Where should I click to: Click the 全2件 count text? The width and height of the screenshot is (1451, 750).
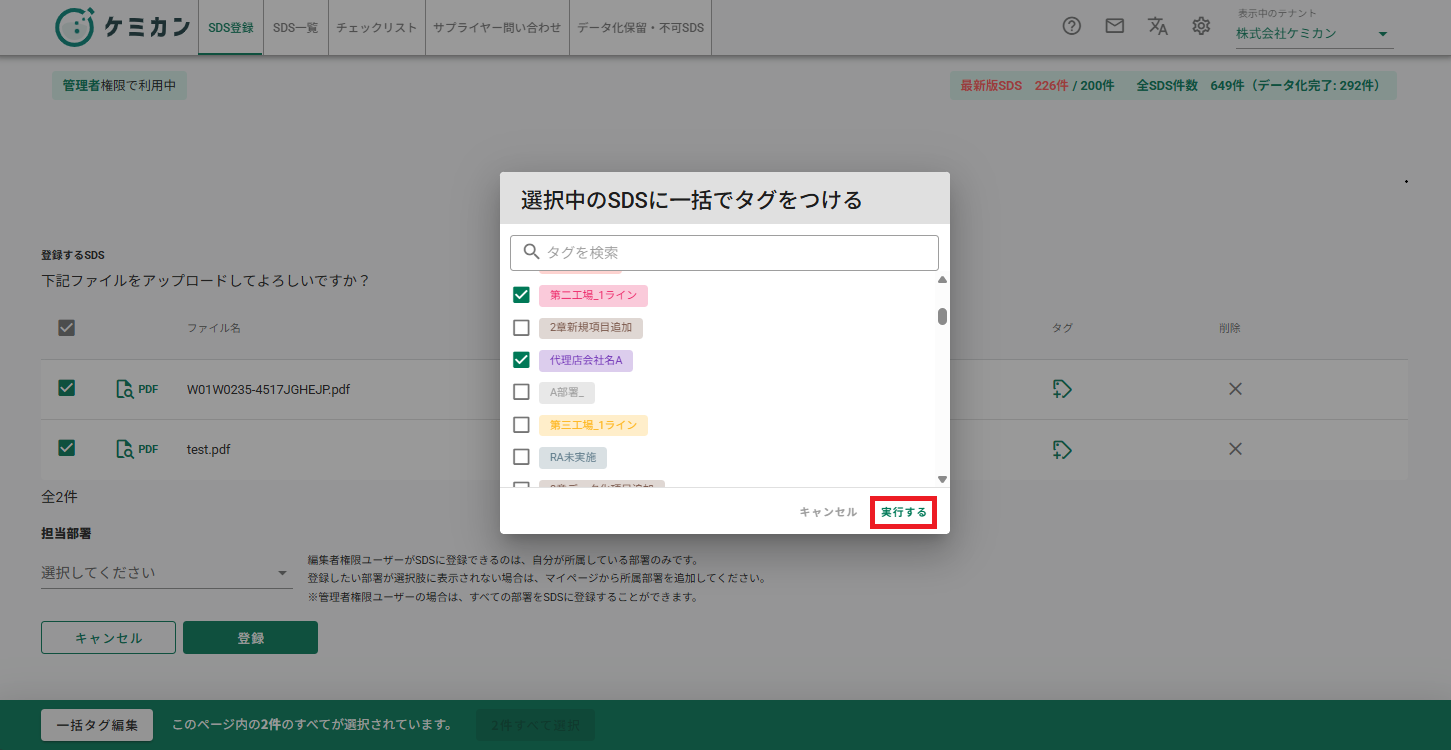(x=59, y=496)
